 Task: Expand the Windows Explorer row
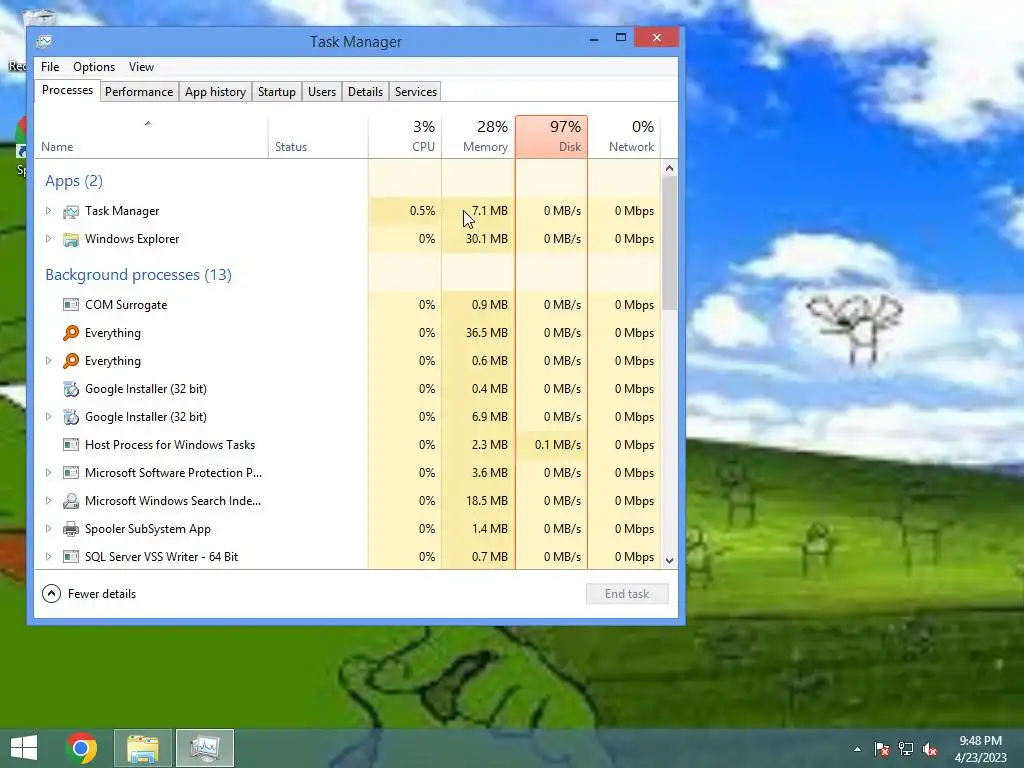48,239
